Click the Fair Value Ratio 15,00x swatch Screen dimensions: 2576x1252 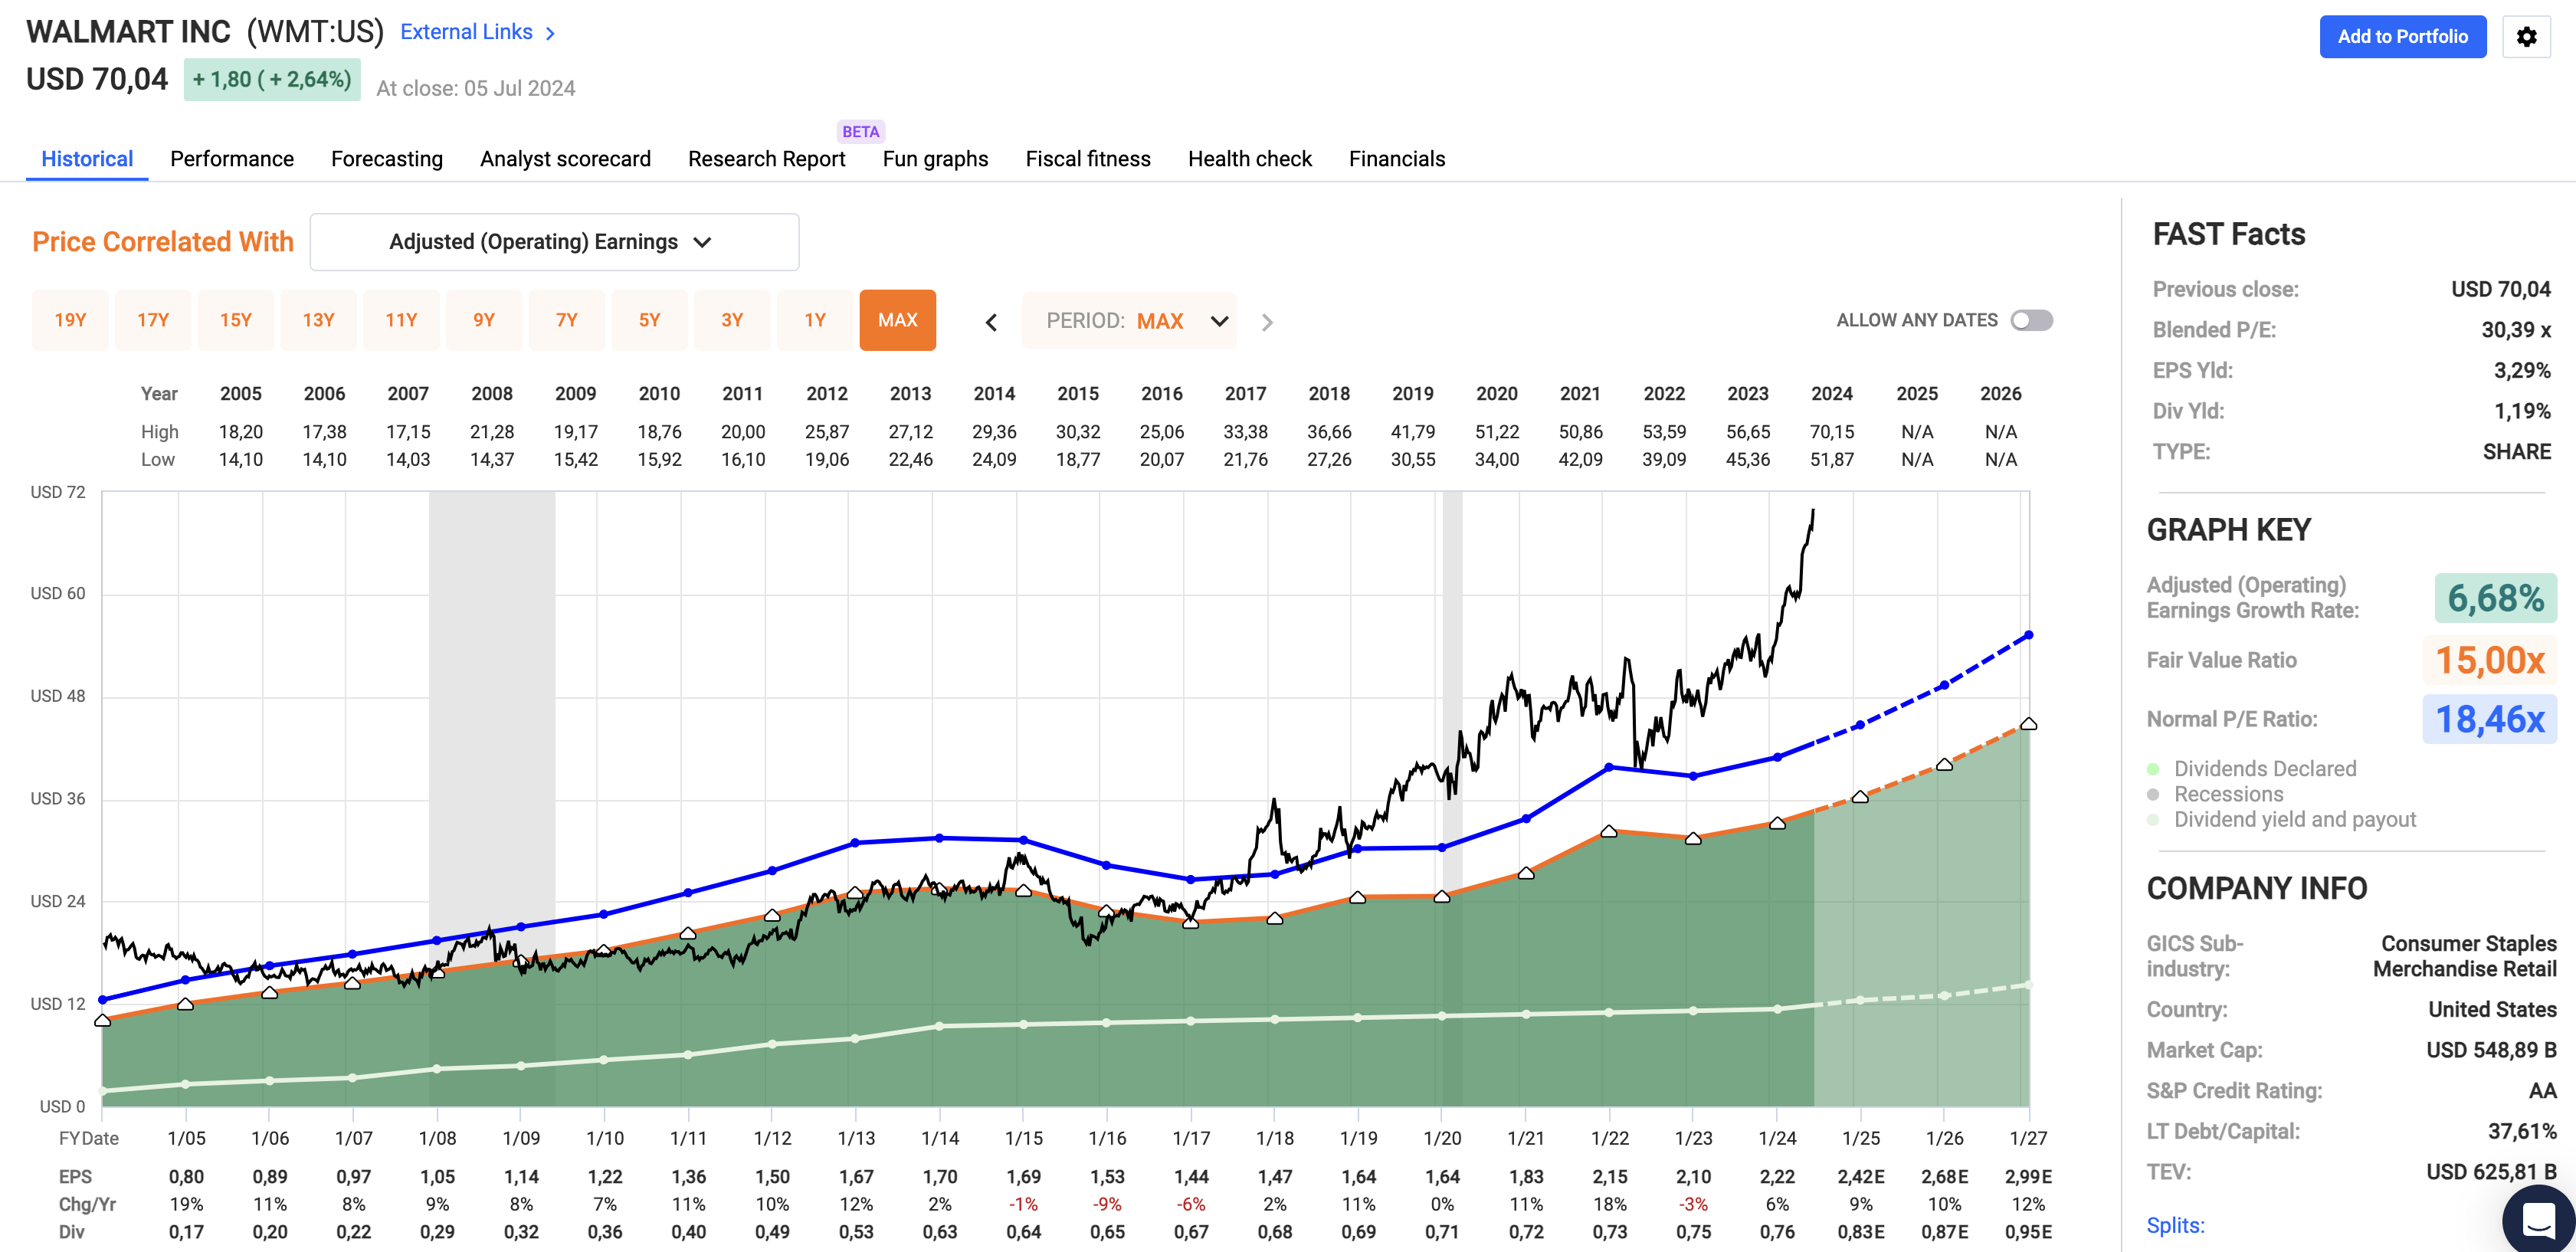(2489, 660)
